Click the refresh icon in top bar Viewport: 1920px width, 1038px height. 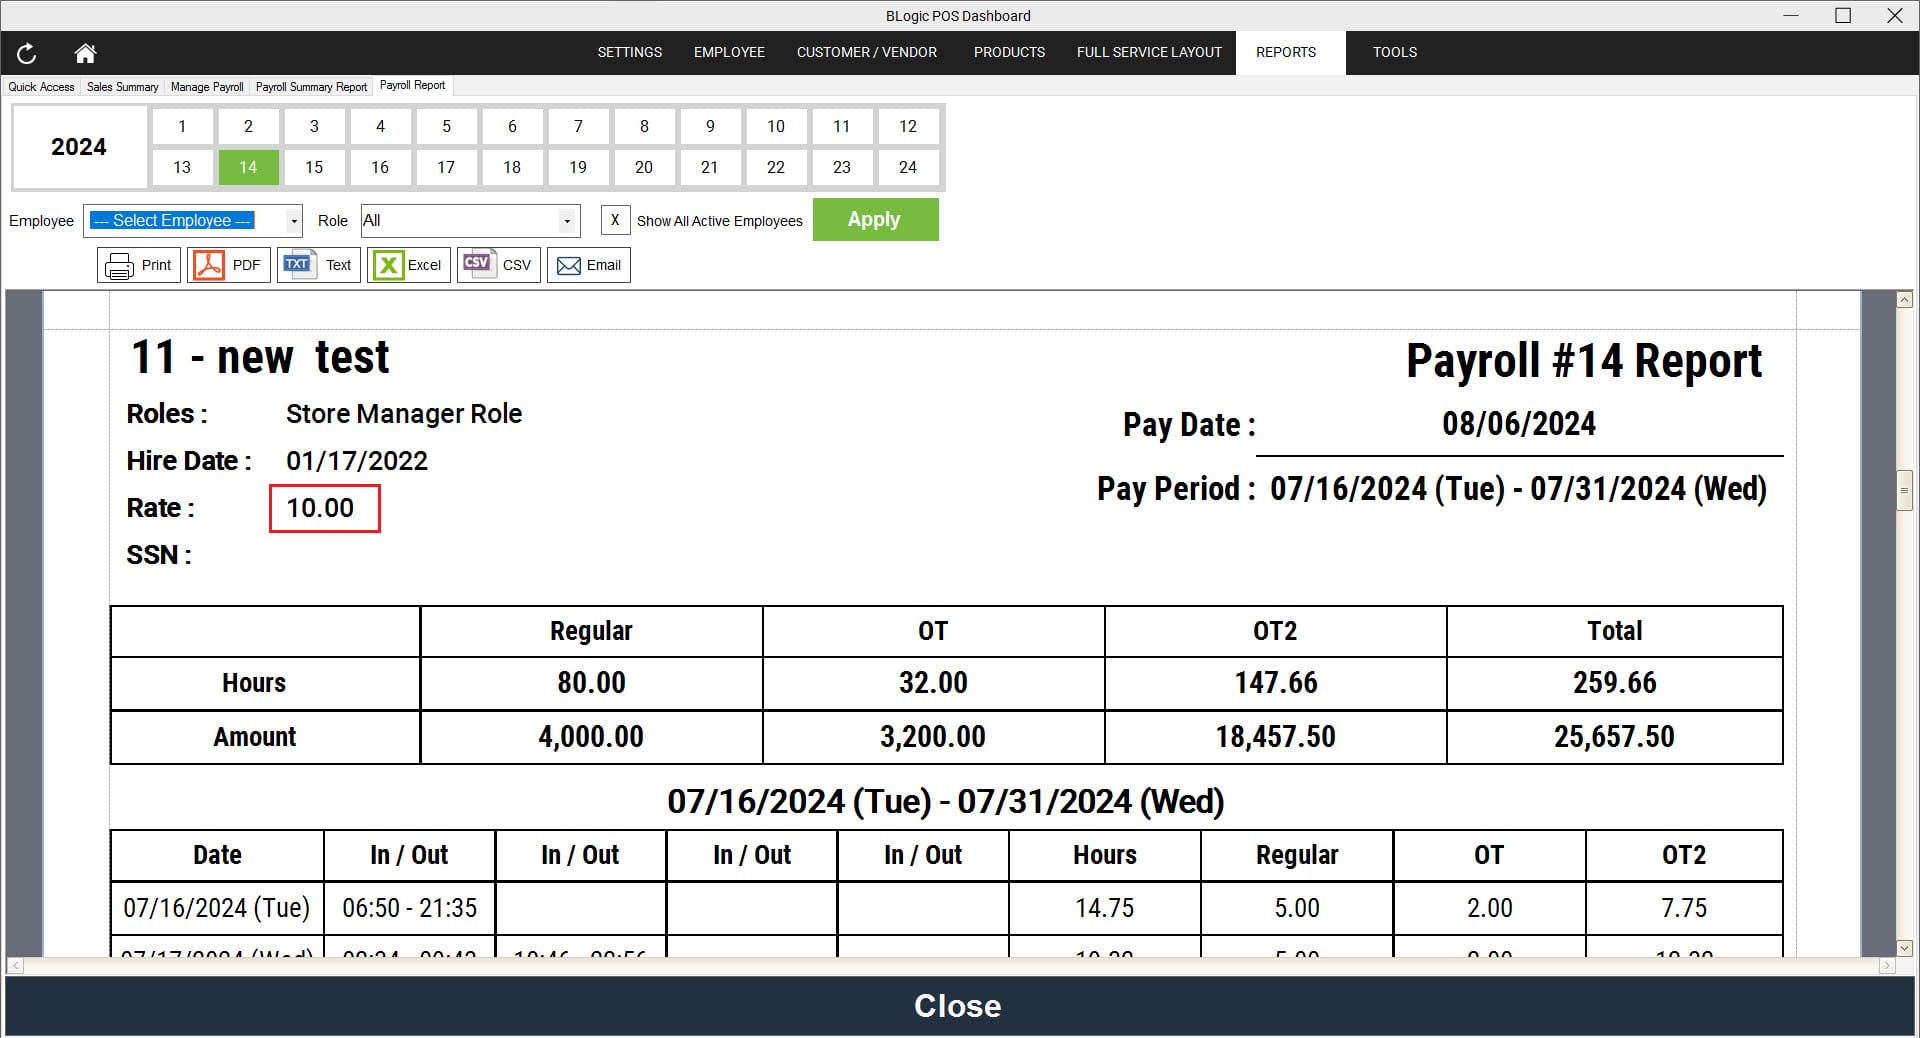click(x=27, y=53)
